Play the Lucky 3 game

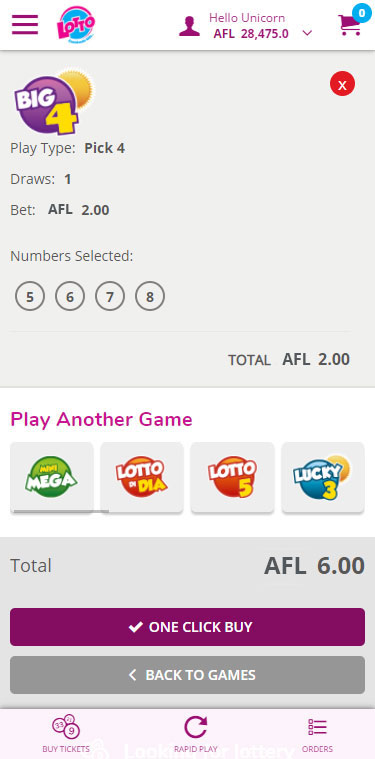pyautogui.click(x=323, y=477)
